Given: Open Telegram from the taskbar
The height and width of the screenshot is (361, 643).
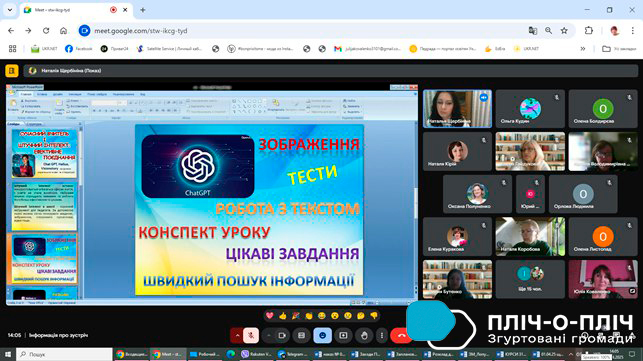Looking at the screenshot, I should click(292, 354).
